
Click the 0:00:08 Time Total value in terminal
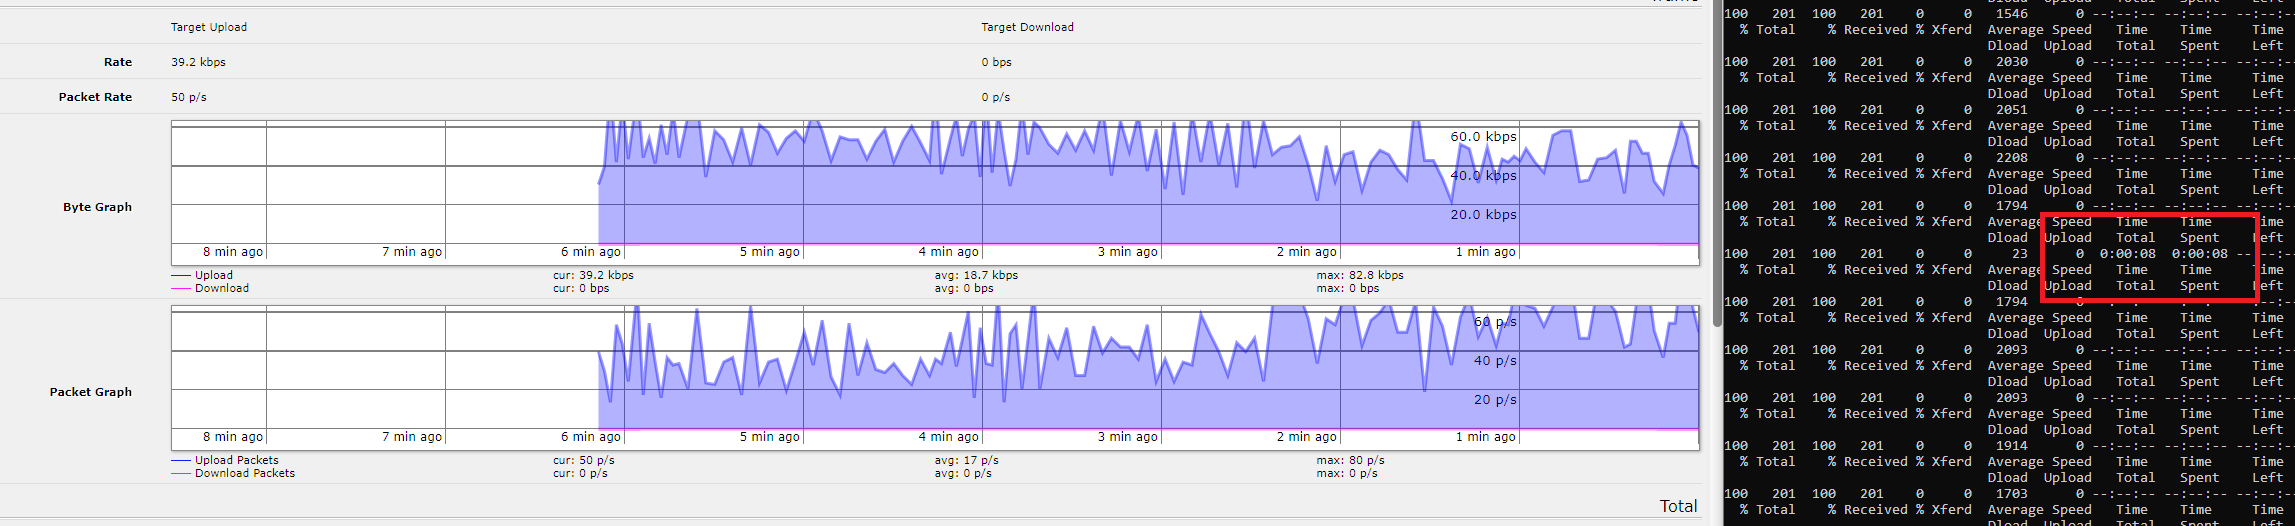coord(2127,254)
